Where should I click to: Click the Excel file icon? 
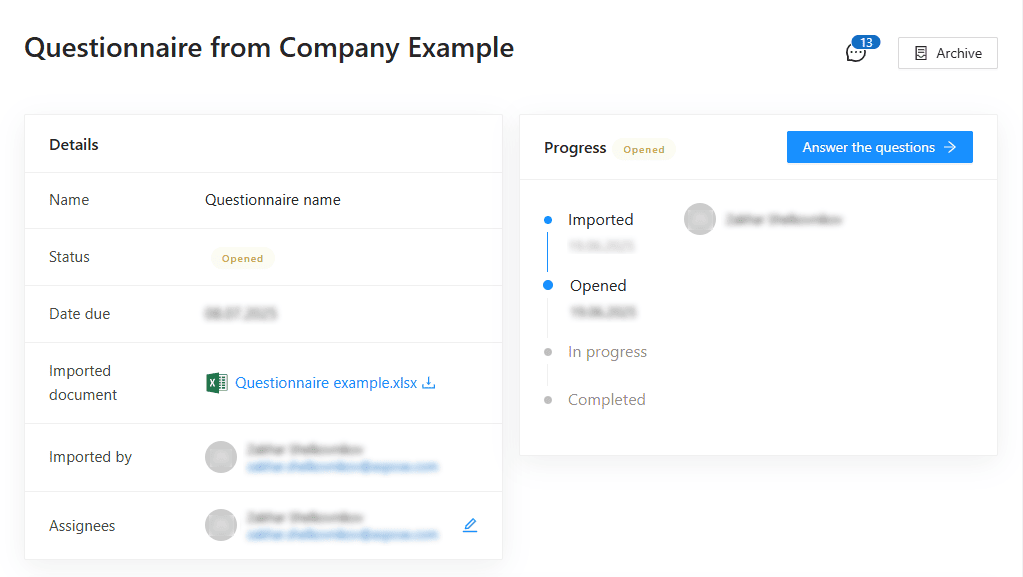click(216, 382)
